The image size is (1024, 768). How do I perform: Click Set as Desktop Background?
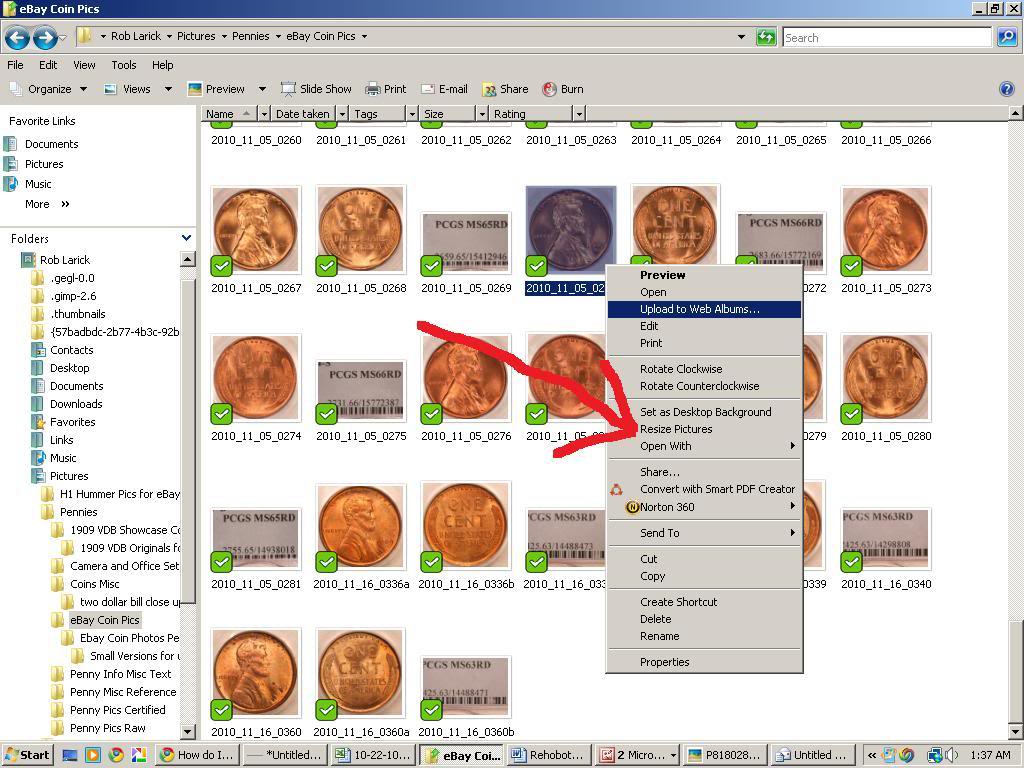coord(704,412)
